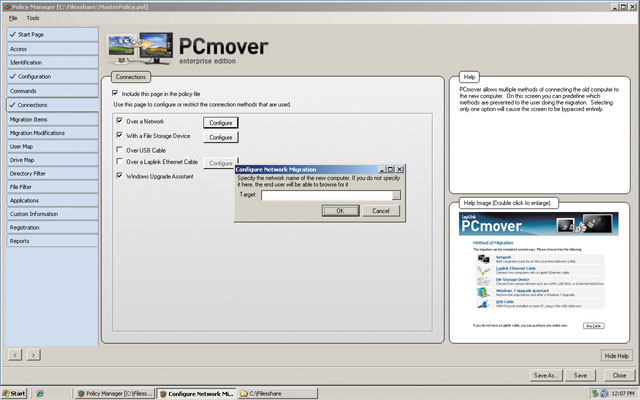Enable the Over USB Cable option
Screen dimensions: 640x400
coord(120,150)
